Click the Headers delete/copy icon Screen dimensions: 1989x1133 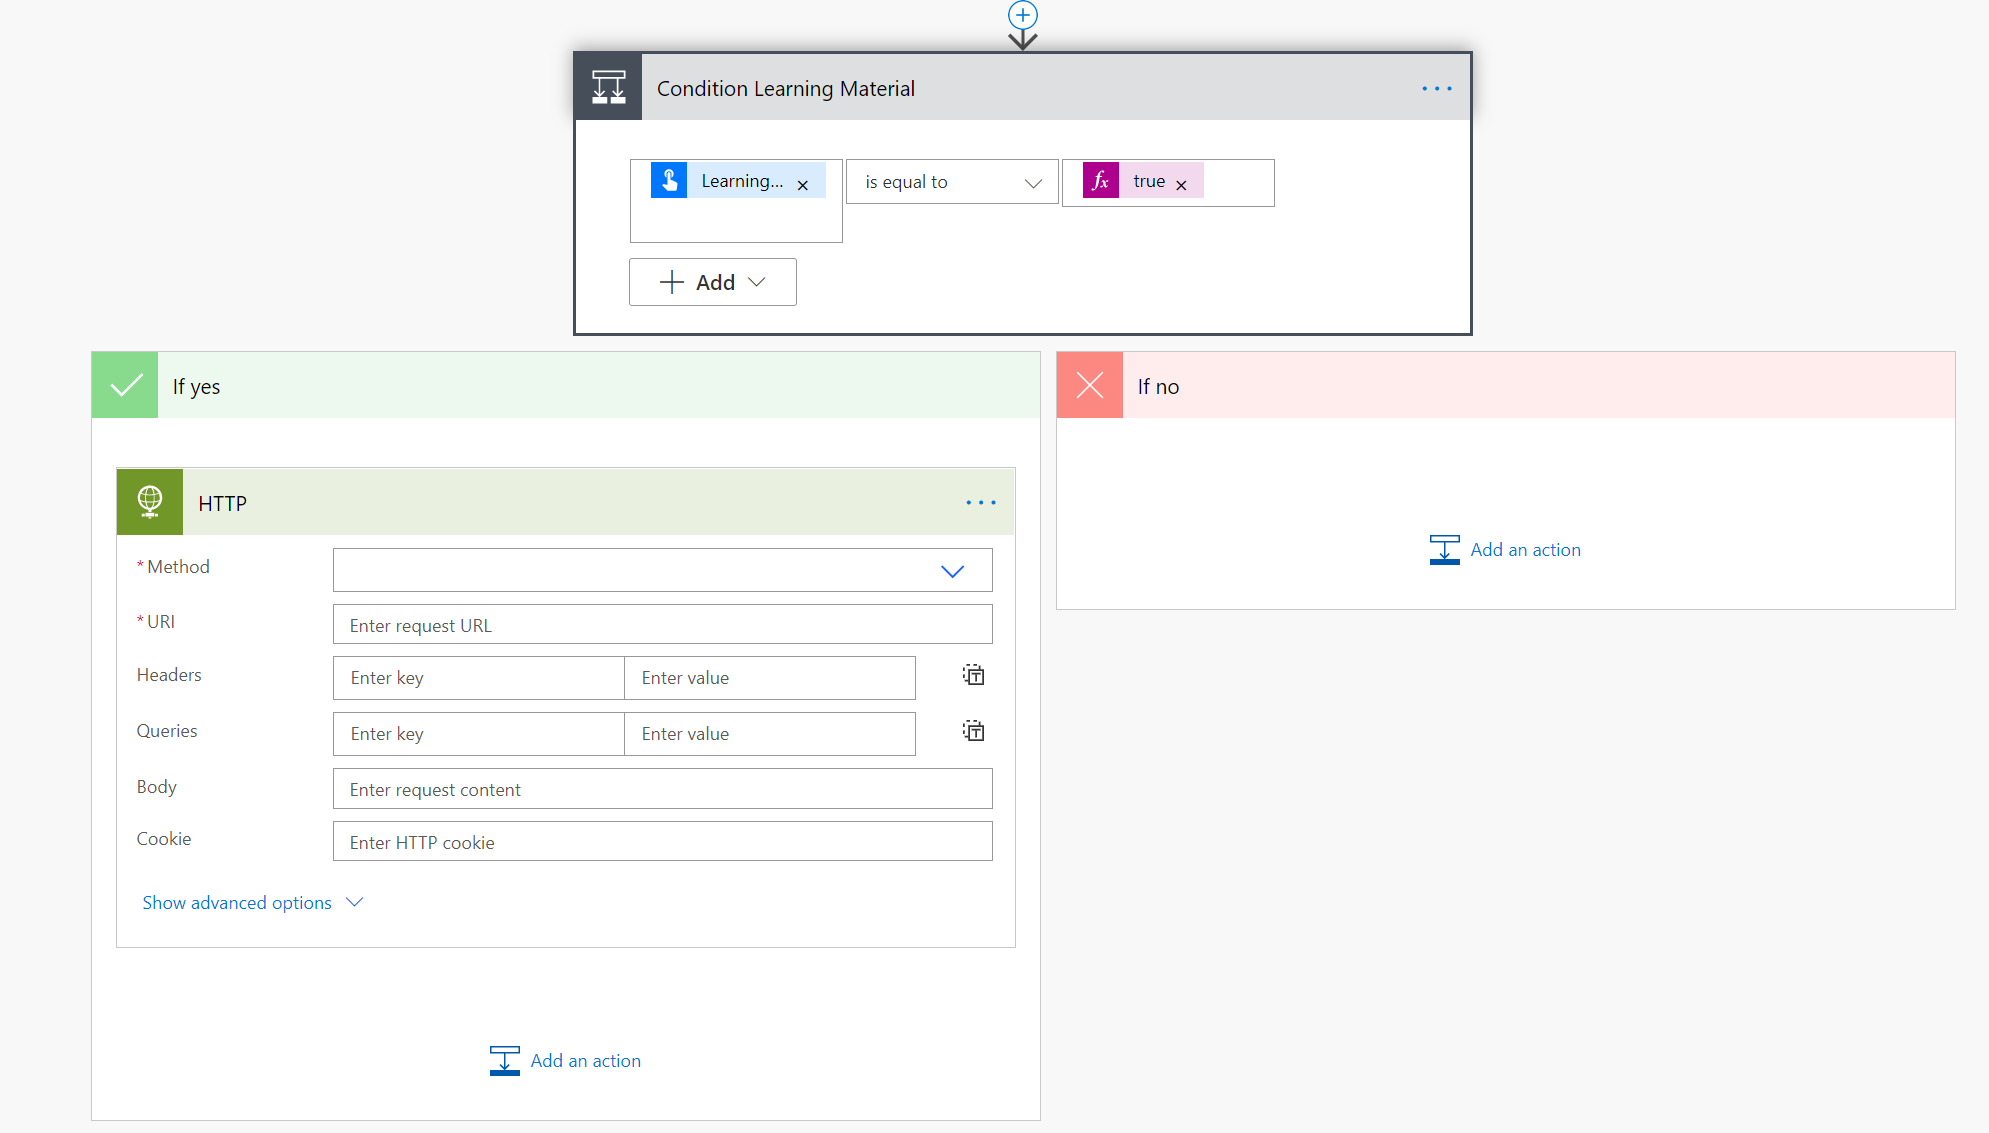point(974,675)
